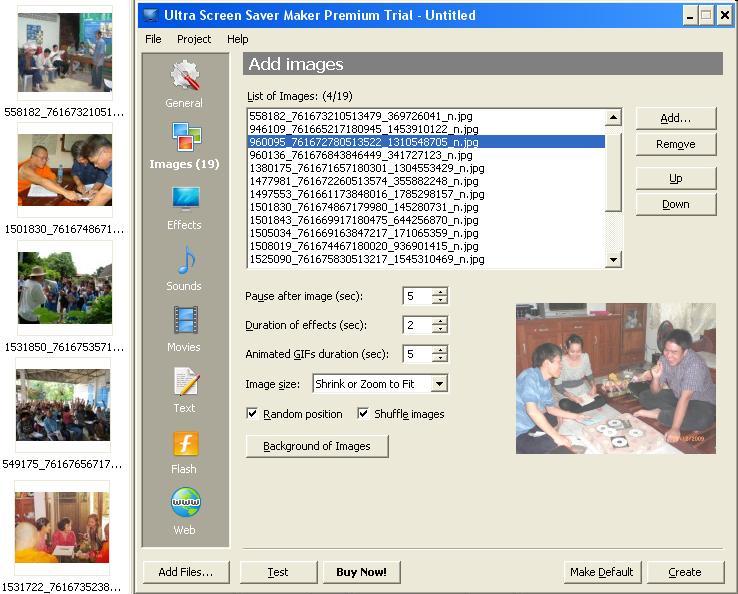Viewport: 738px width, 594px height.
Task: Increase Animated GIFs duration value
Action: click(440, 350)
